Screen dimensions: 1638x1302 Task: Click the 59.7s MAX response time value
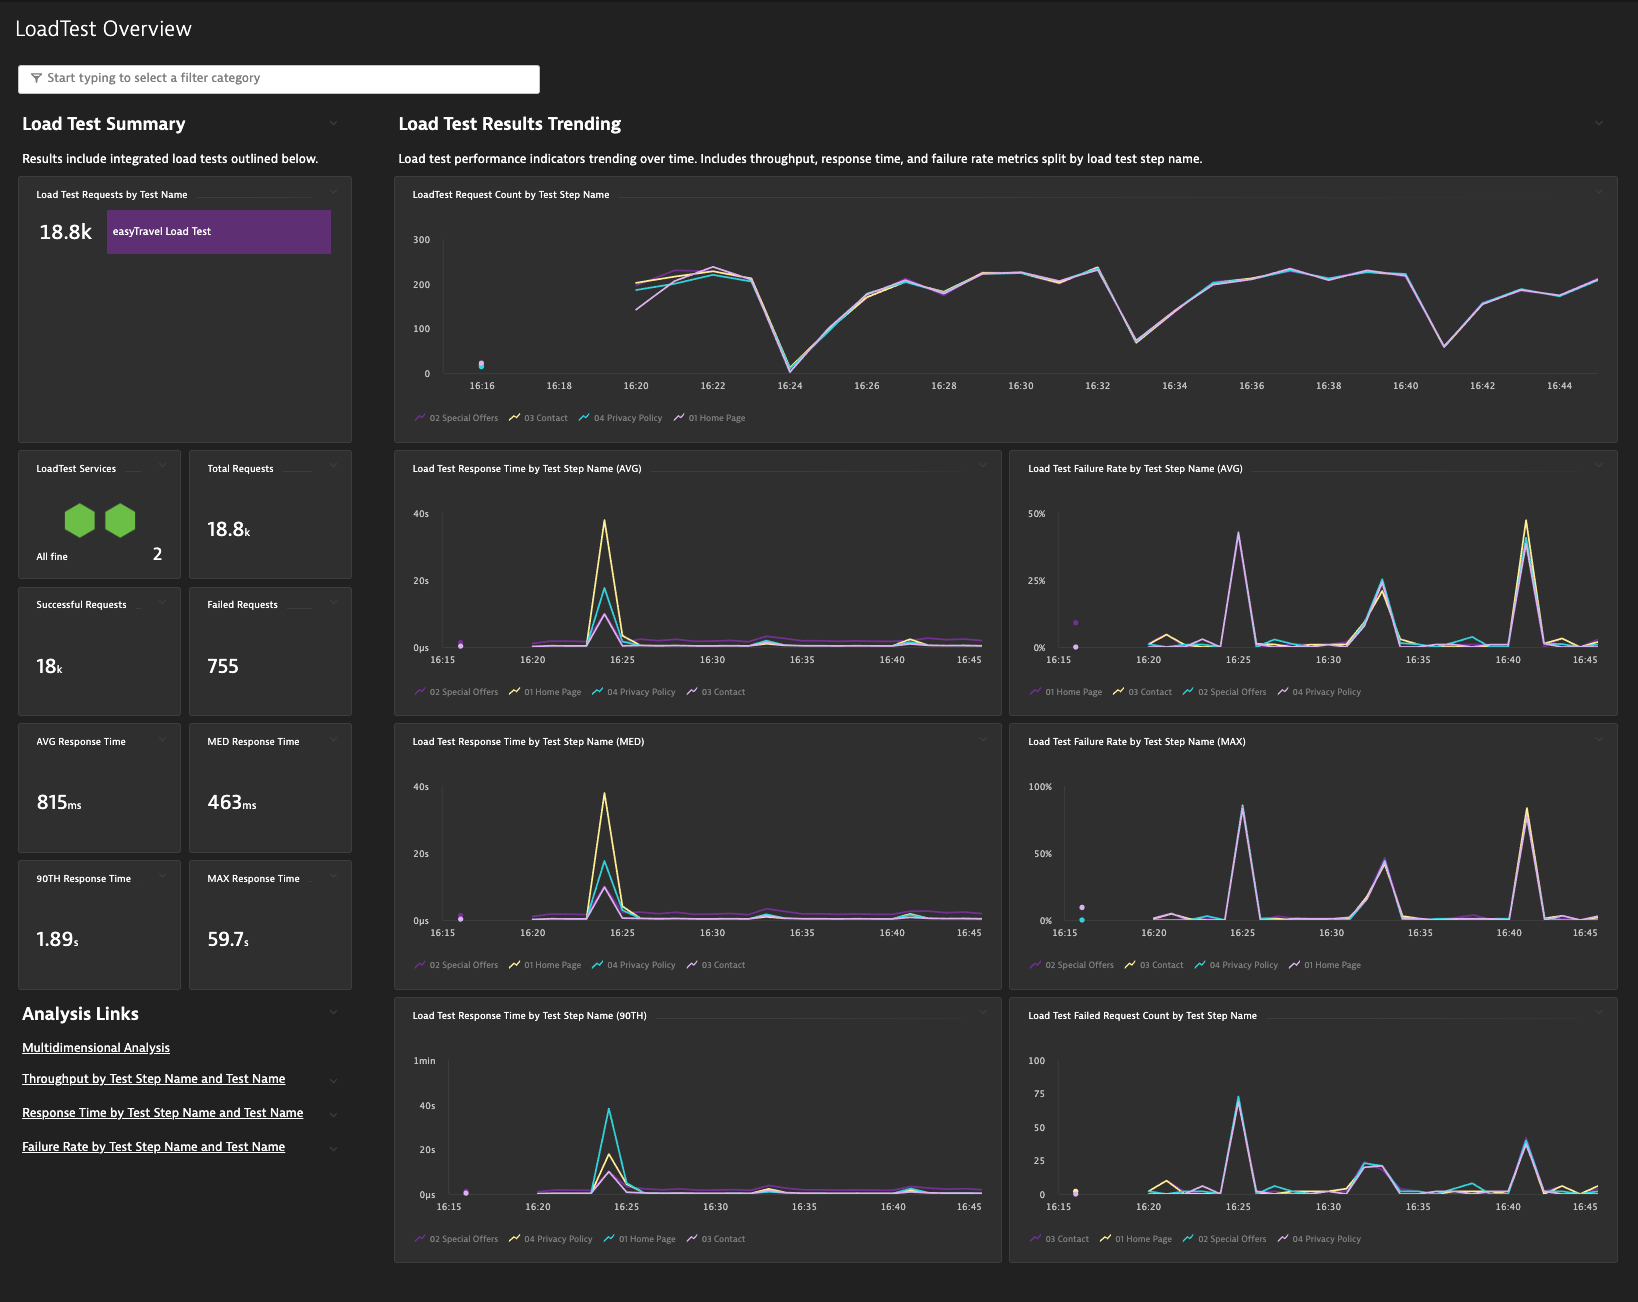(228, 939)
